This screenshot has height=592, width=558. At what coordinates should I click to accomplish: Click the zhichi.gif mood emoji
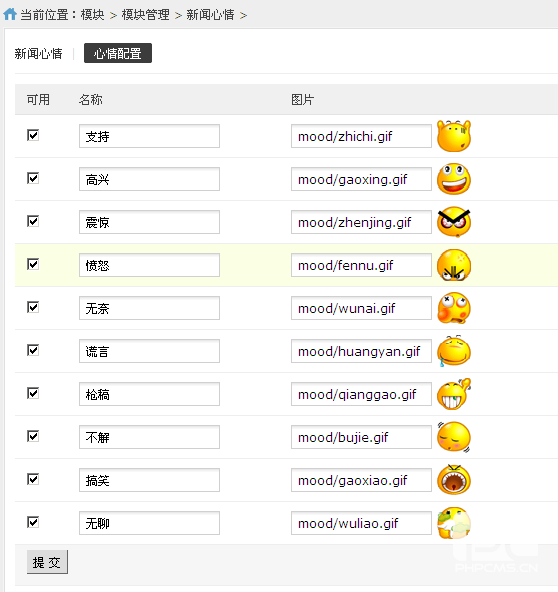454,136
